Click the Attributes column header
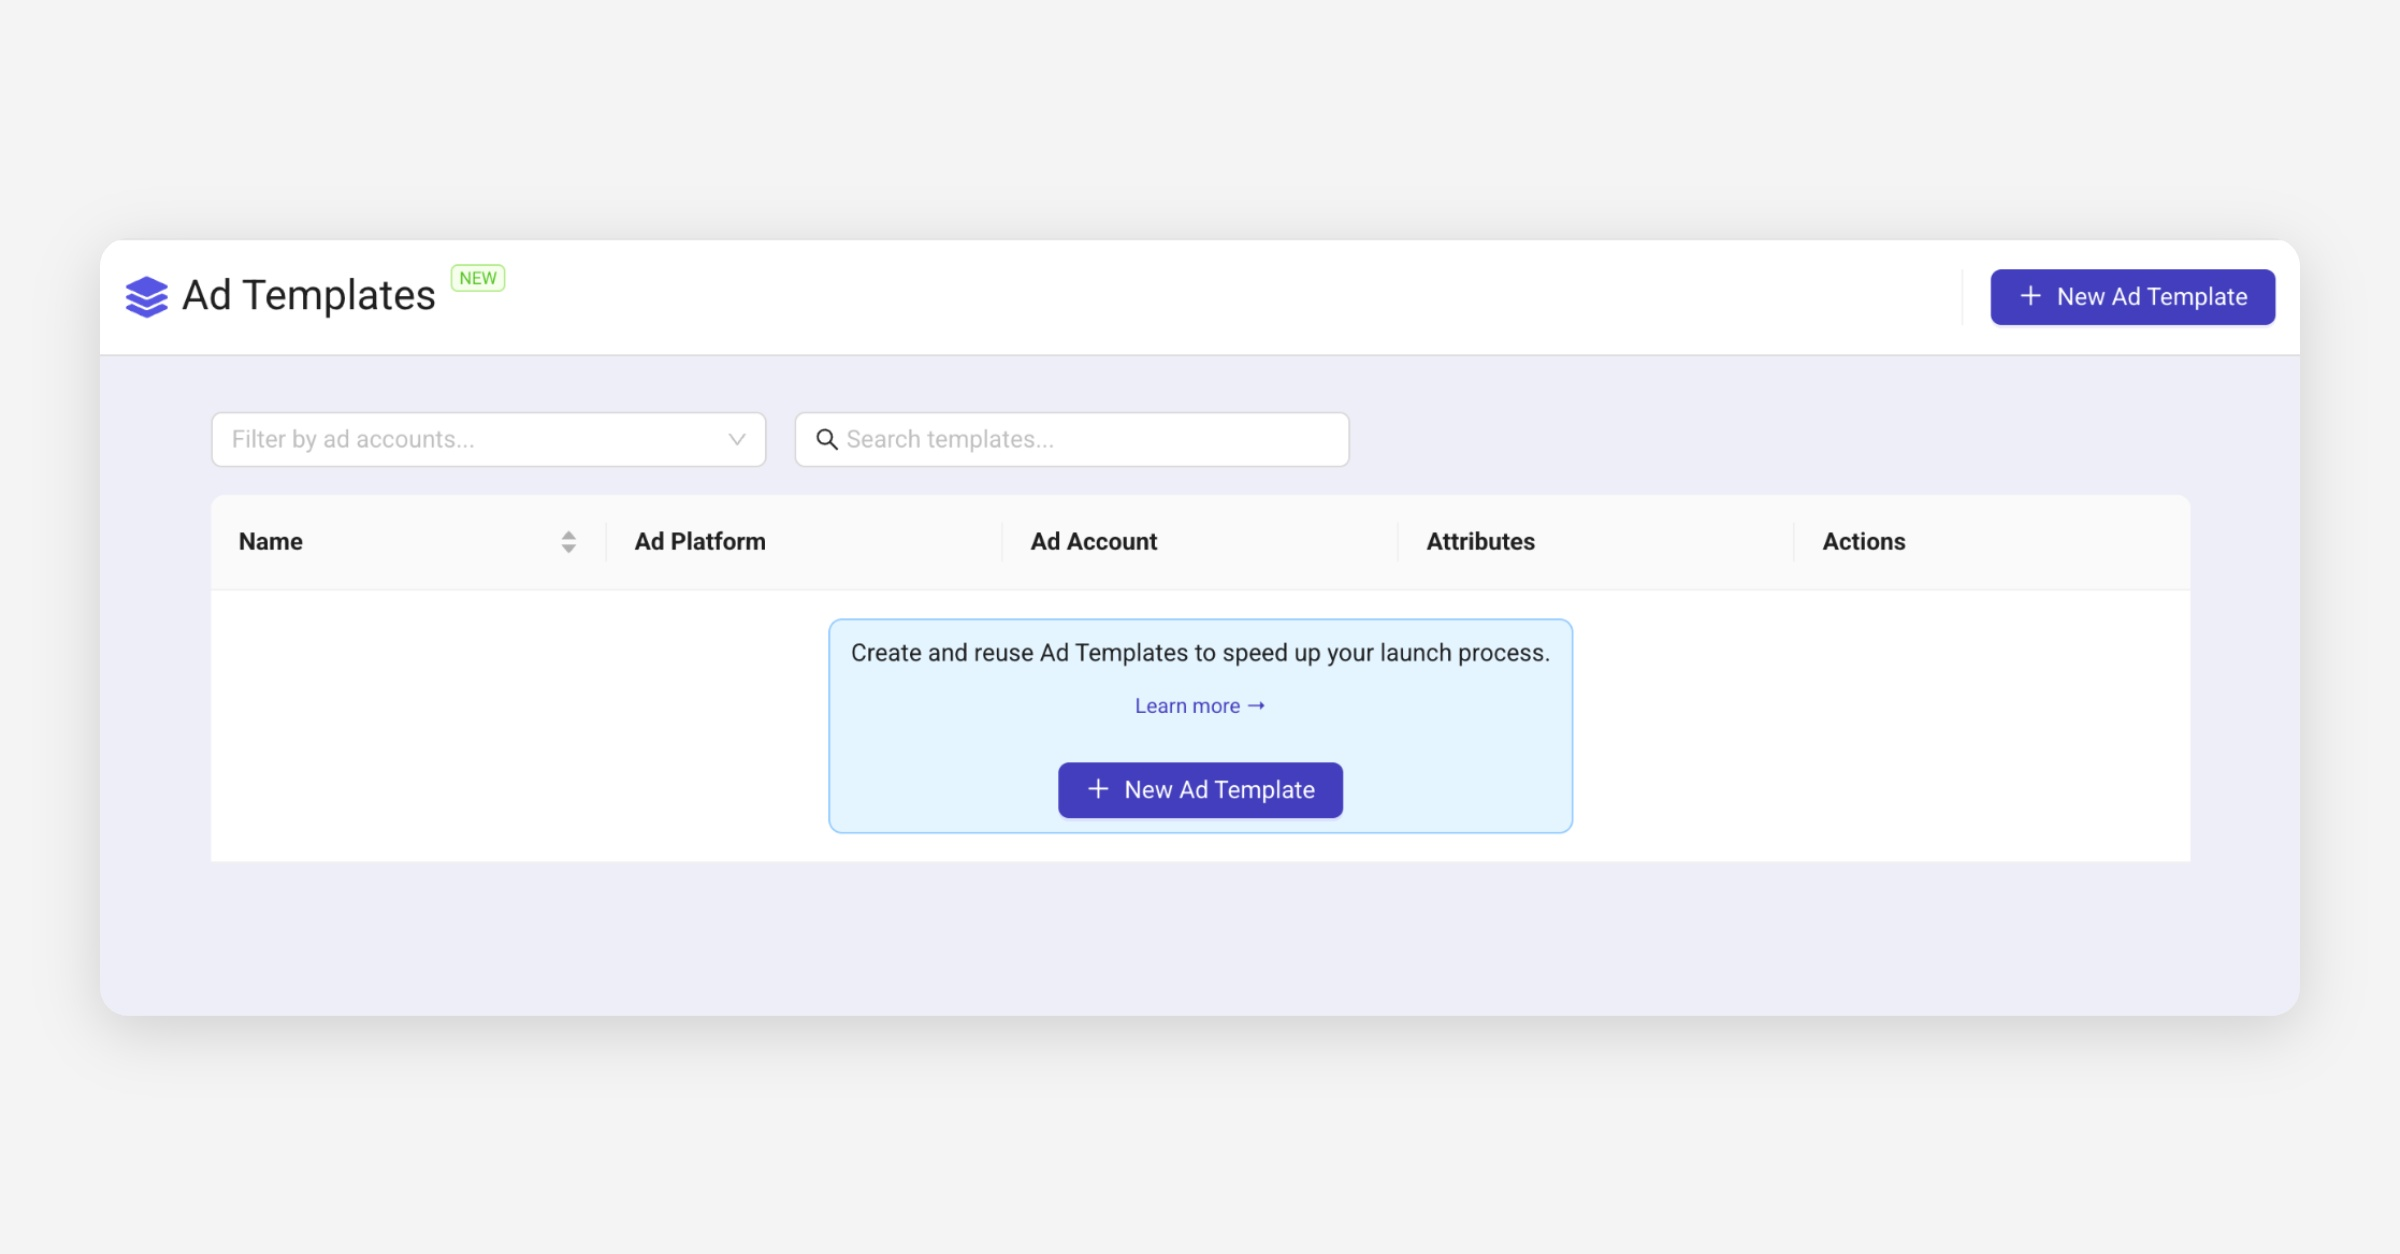This screenshot has width=2400, height=1254. pyautogui.click(x=1480, y=542)
